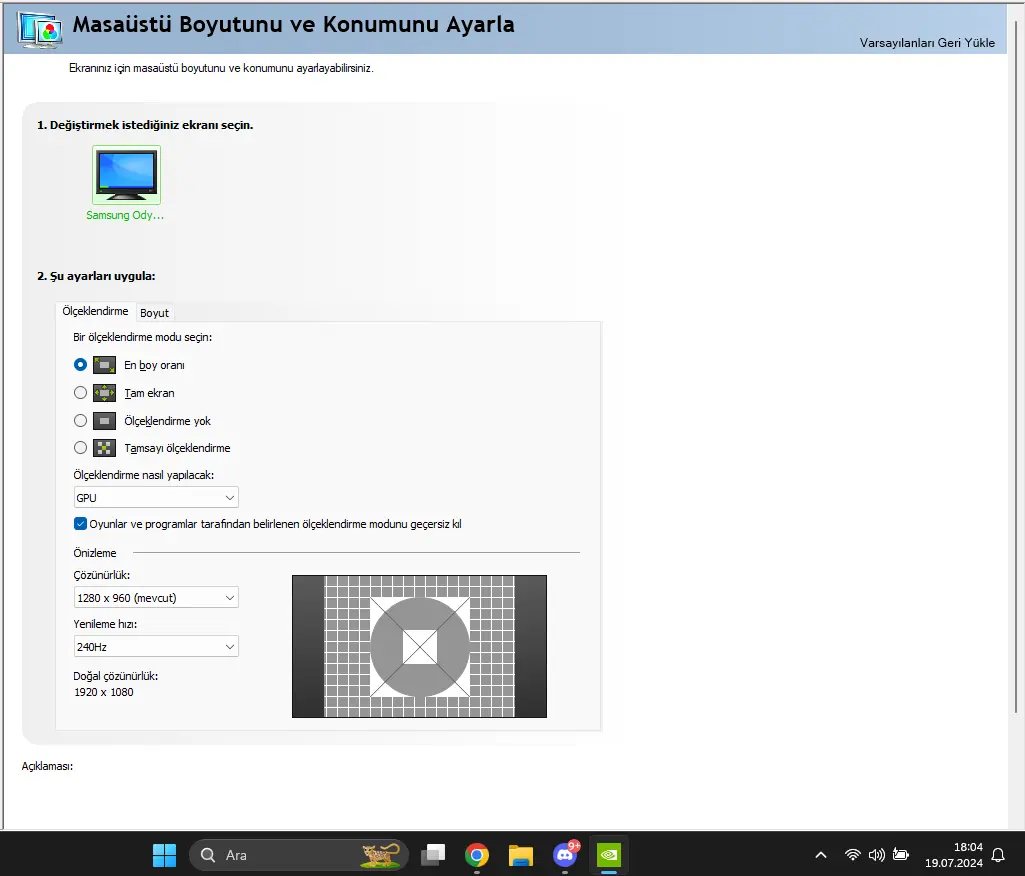
Task: Click the NVIDIA Control Panel taskbar icon
Action: coord(609,855)
